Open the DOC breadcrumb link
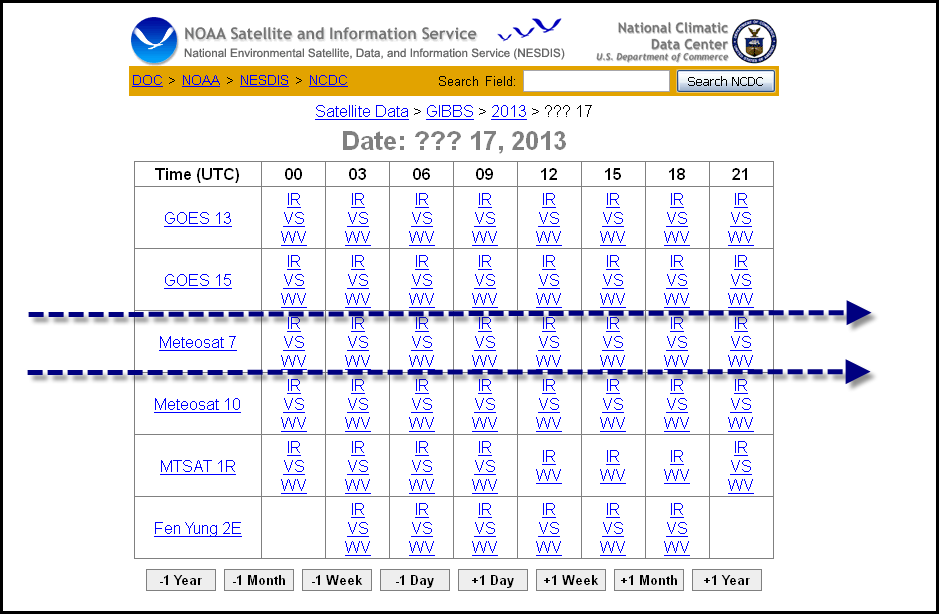Viewport: 939px width, 614px height. [147, 80]
